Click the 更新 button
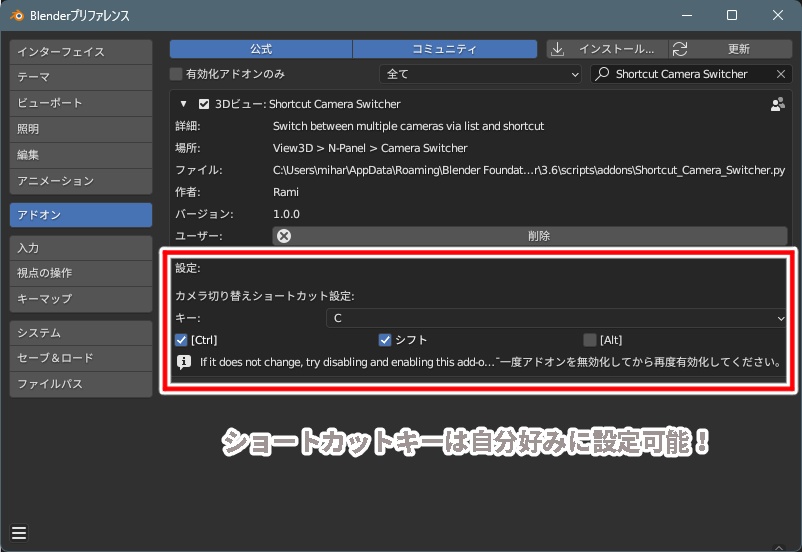The width and height of the screenshot is (802, 552). 731,49
